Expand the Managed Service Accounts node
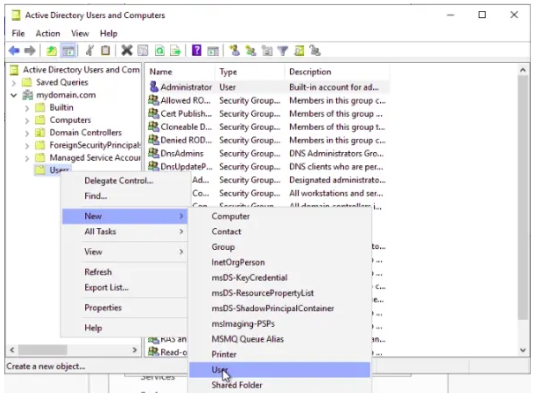The image size is (542, 402). click(27, 158)
